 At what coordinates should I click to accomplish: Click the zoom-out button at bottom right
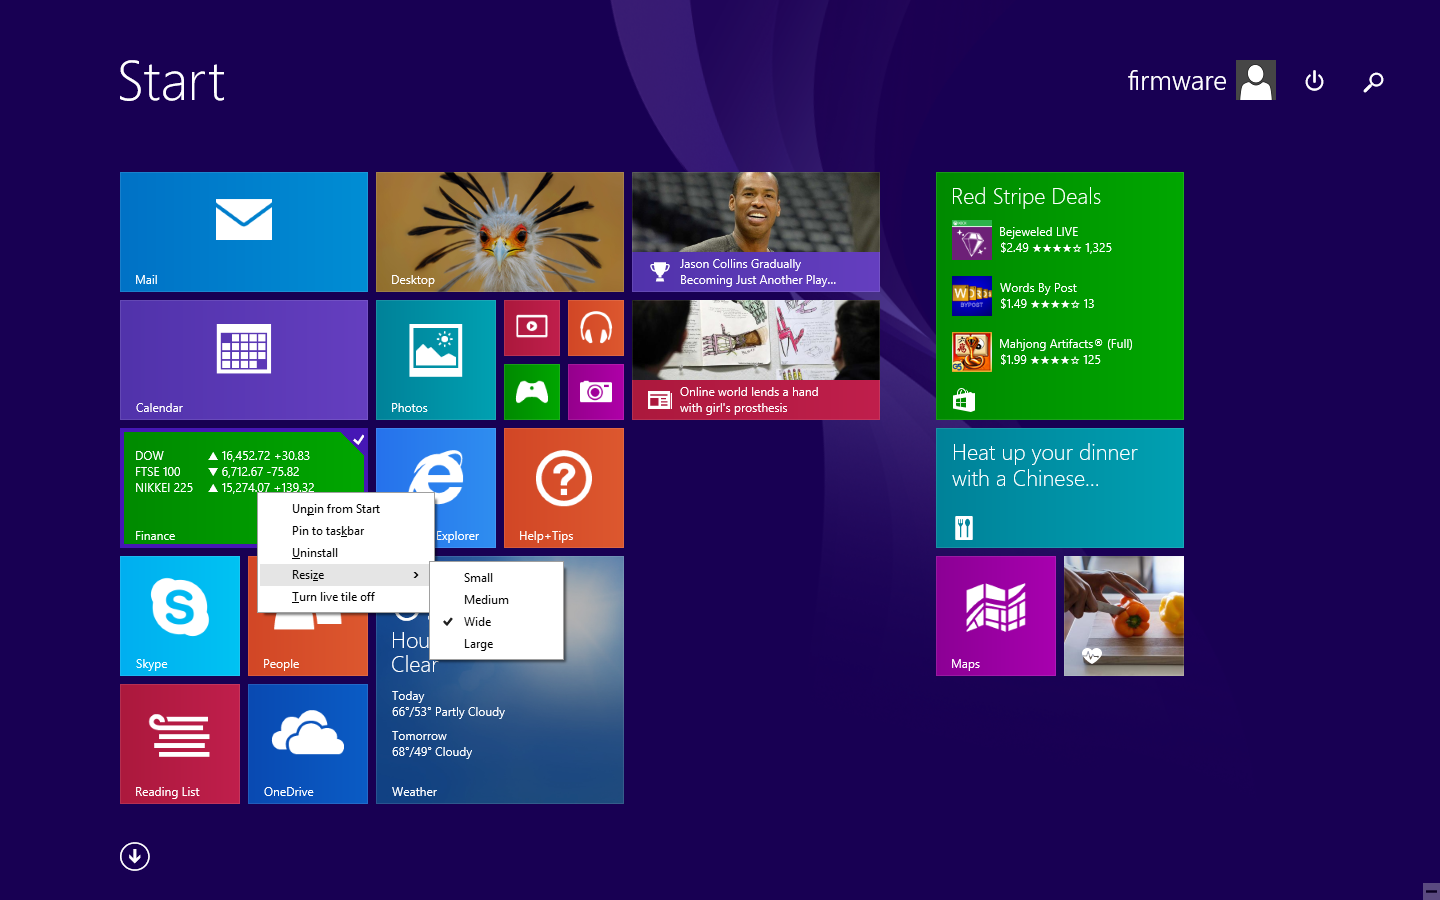pyautogui.click(x=1431, y=891)
